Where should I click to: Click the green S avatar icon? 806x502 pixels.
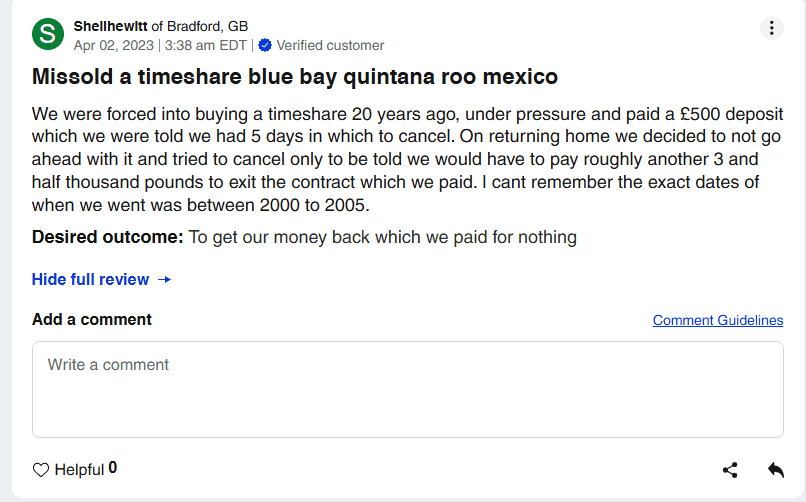pyautogui.click(x=48, y=34)
